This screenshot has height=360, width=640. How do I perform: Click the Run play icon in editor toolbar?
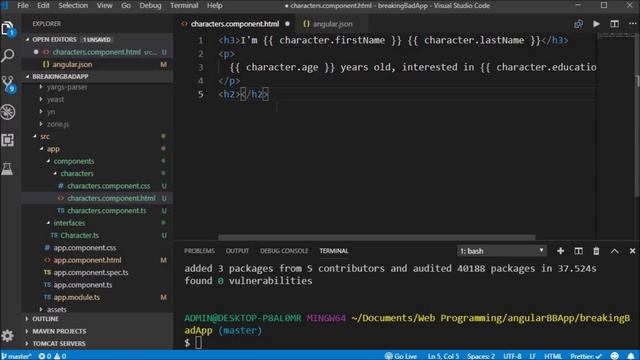[x=596, y=24]
